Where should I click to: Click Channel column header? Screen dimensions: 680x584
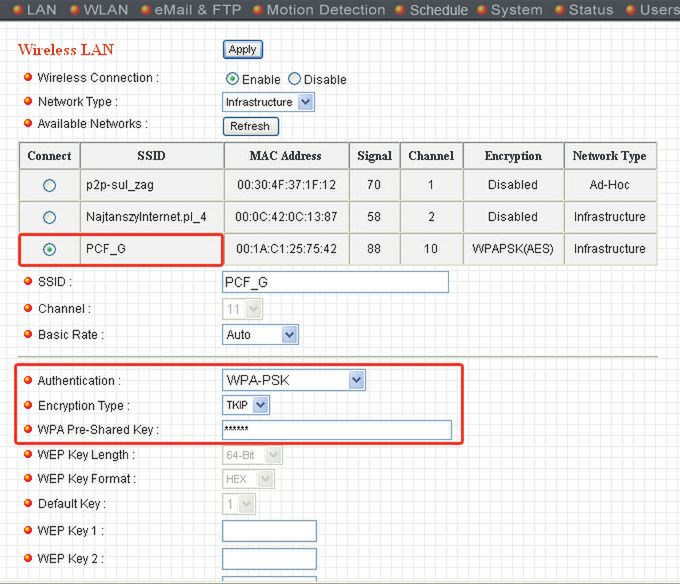click(431, 156)
